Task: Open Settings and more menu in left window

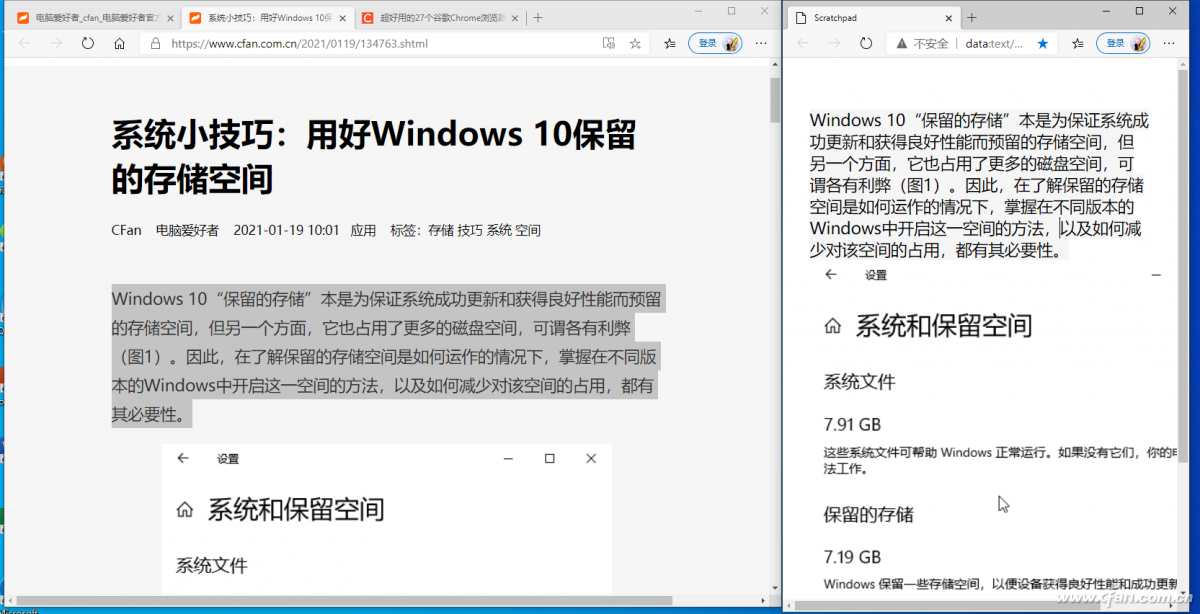Action: pos(762,44)
